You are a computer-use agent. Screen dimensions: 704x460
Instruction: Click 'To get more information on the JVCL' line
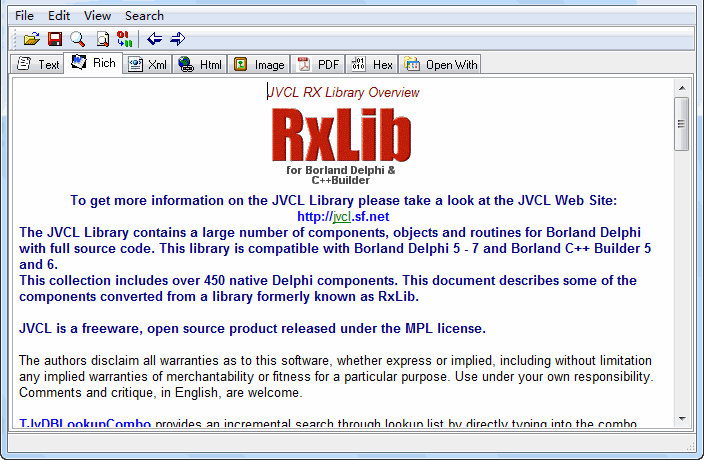343,201
